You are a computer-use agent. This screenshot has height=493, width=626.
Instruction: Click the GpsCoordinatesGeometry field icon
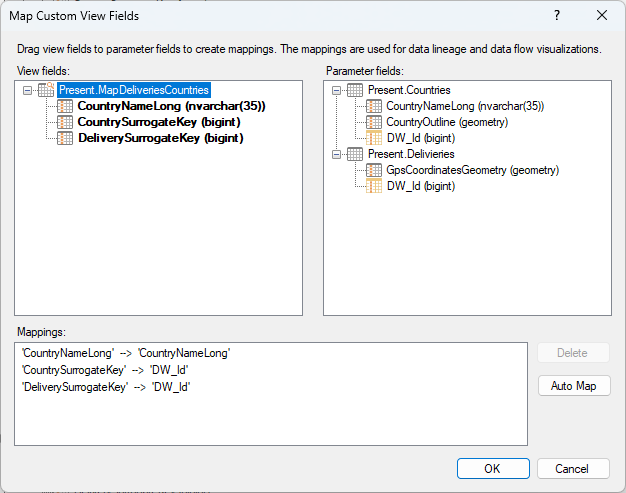click(x=374, y=170)
